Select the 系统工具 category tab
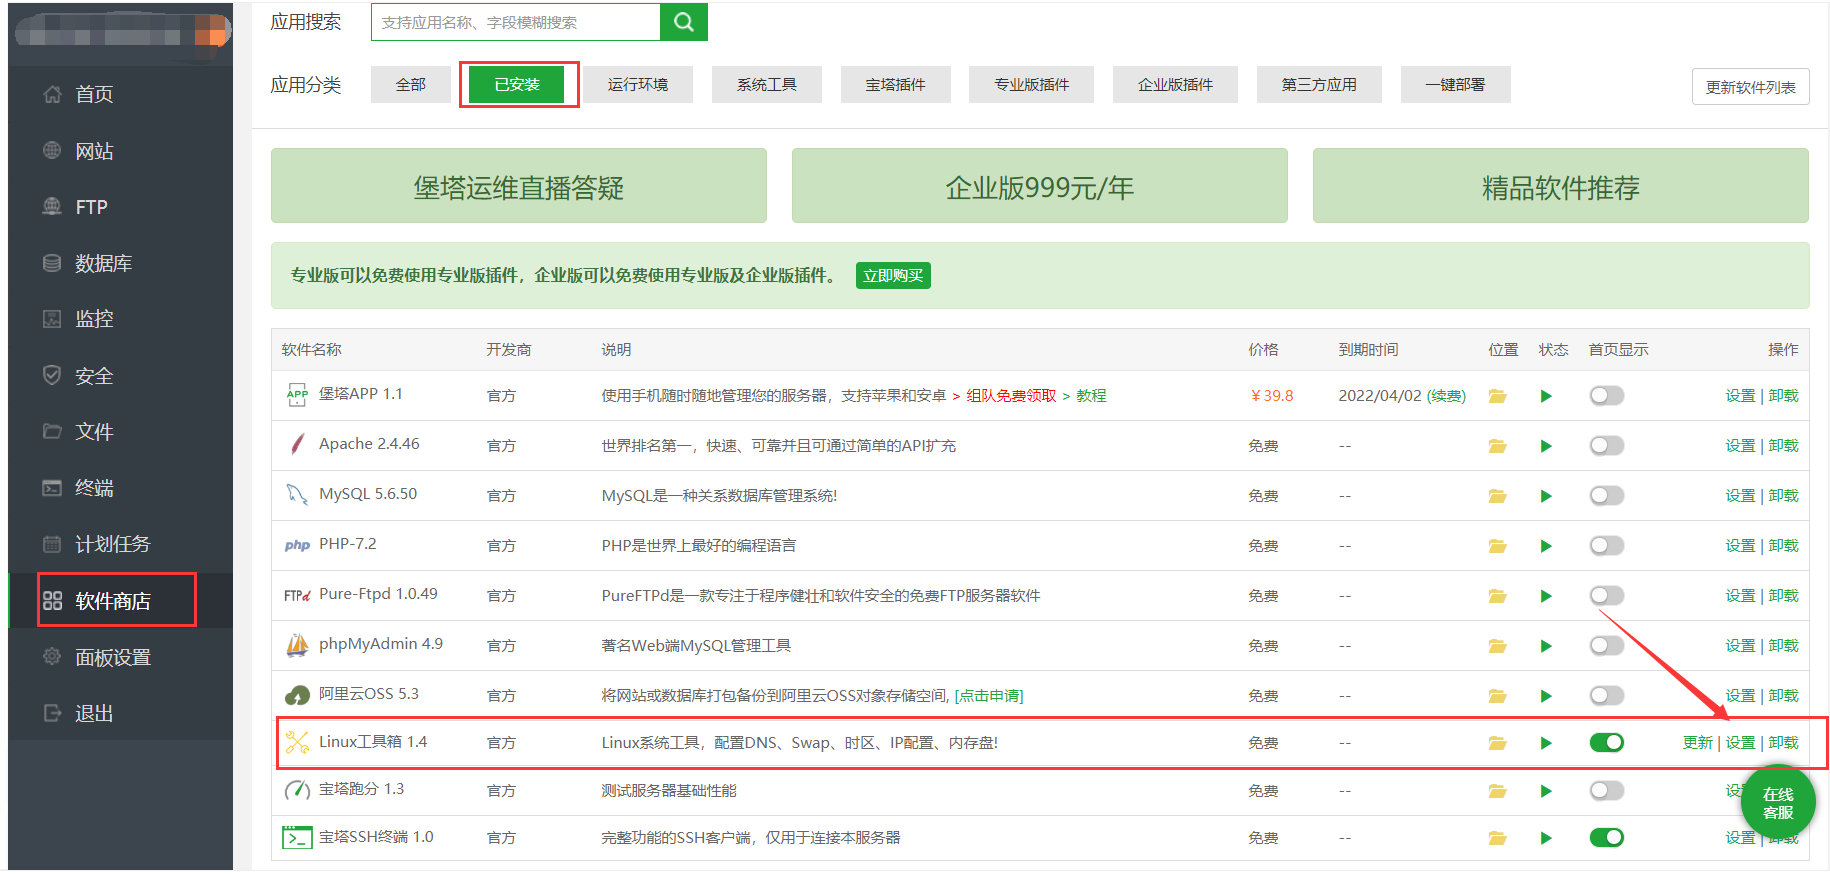 click(767, 85)
